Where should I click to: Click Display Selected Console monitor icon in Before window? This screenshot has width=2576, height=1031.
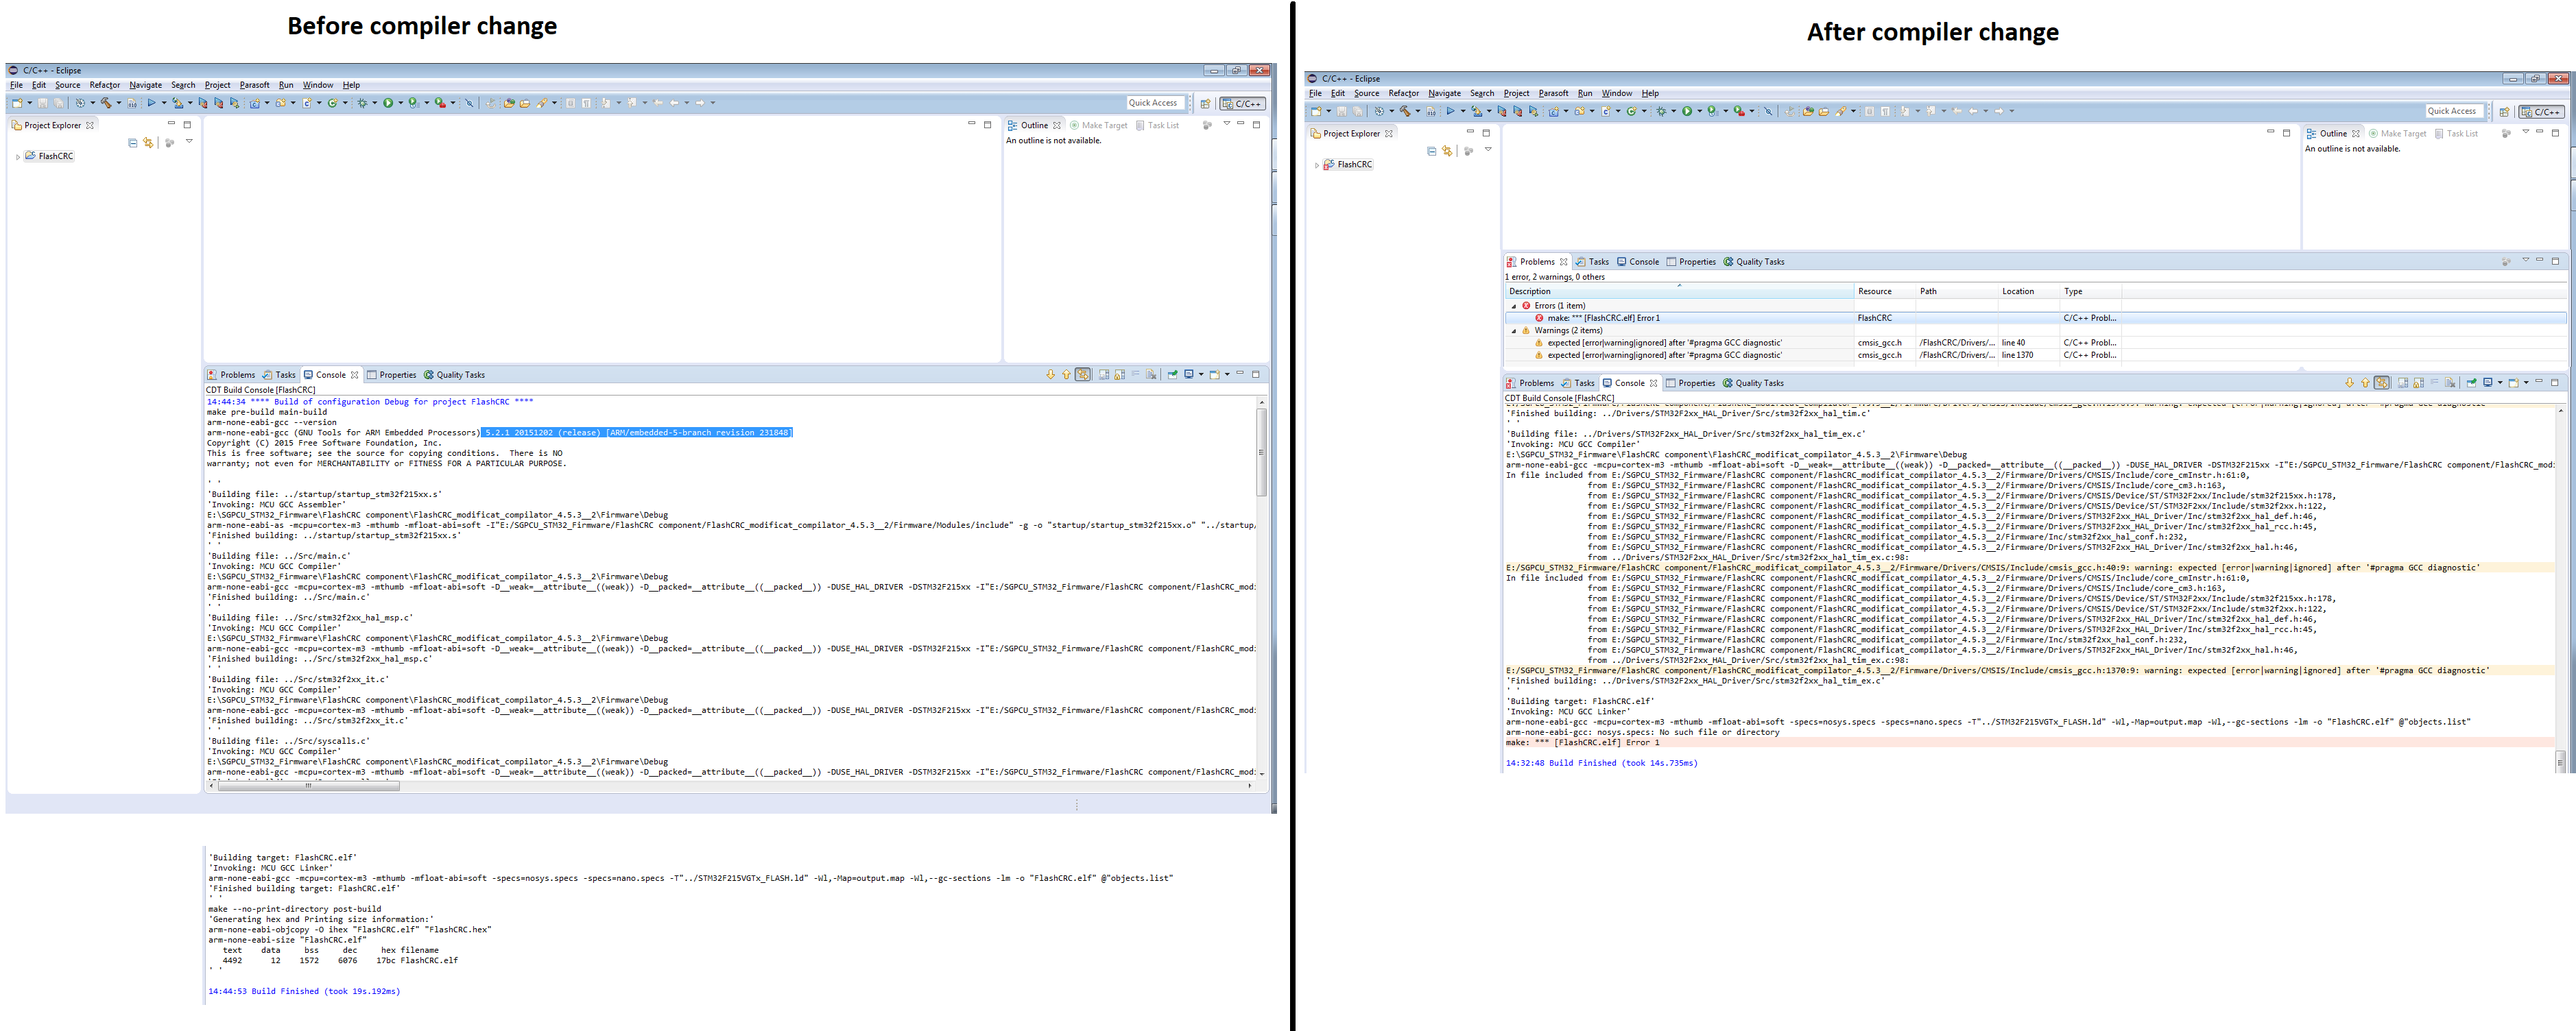[1189, 375]
